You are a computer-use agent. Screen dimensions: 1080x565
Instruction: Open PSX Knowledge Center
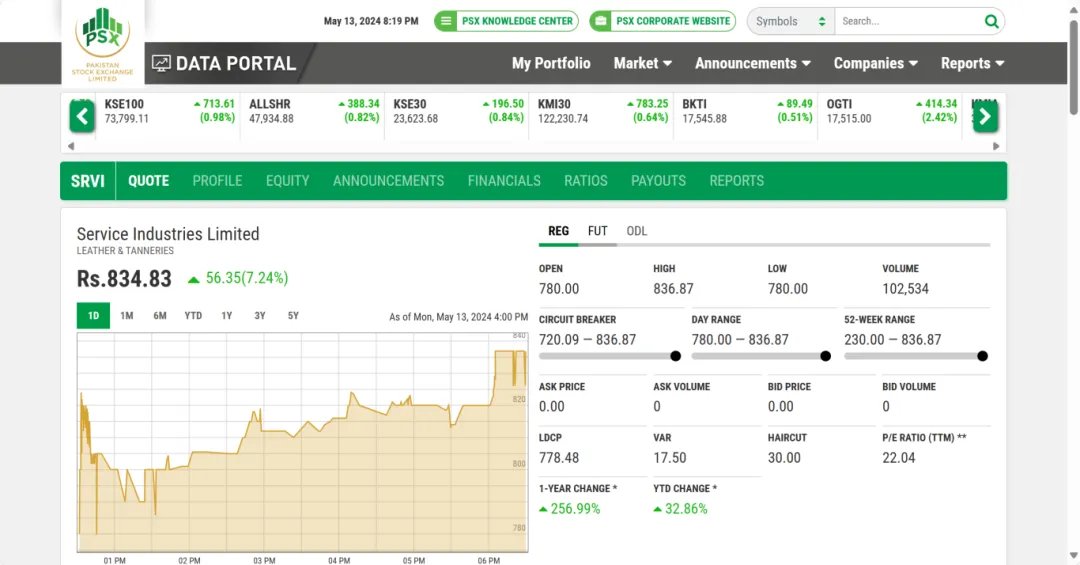506,21
